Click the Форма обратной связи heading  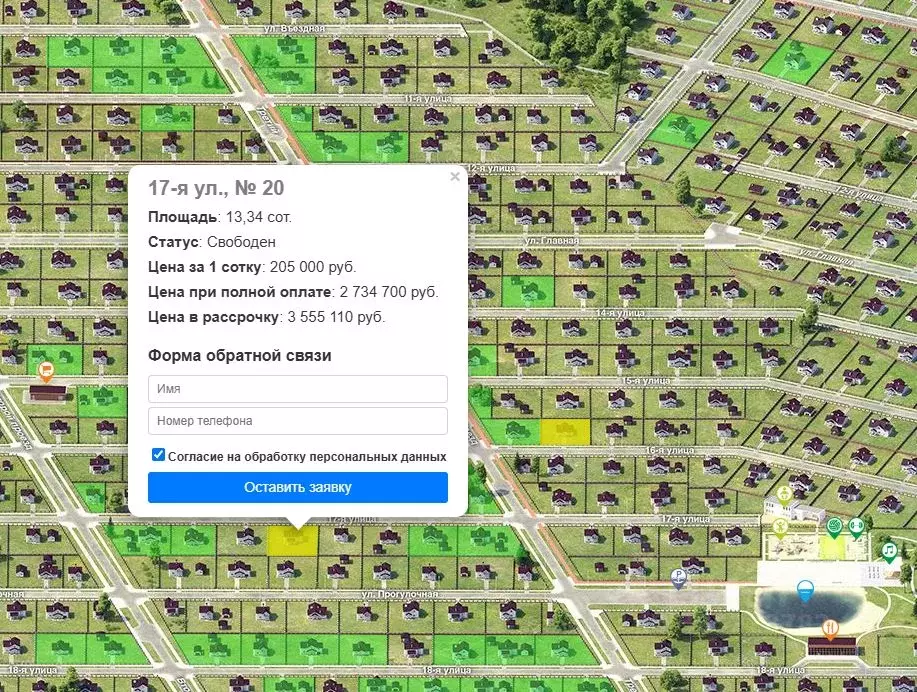click(239, 356)
